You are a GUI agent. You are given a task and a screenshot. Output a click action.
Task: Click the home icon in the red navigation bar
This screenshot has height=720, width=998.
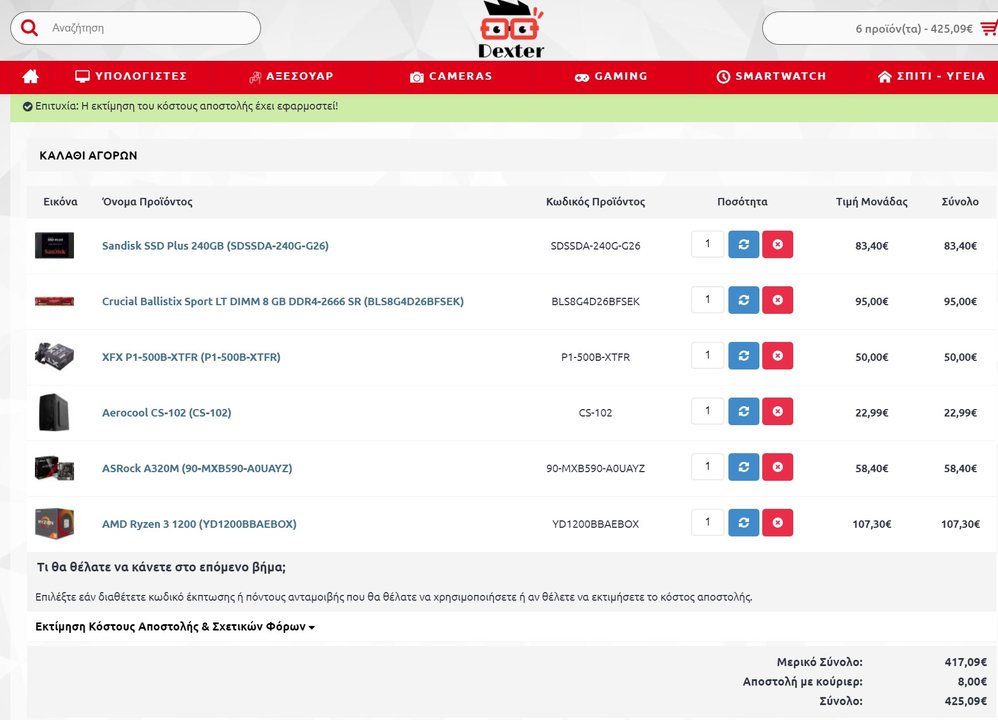coord(31,76)
